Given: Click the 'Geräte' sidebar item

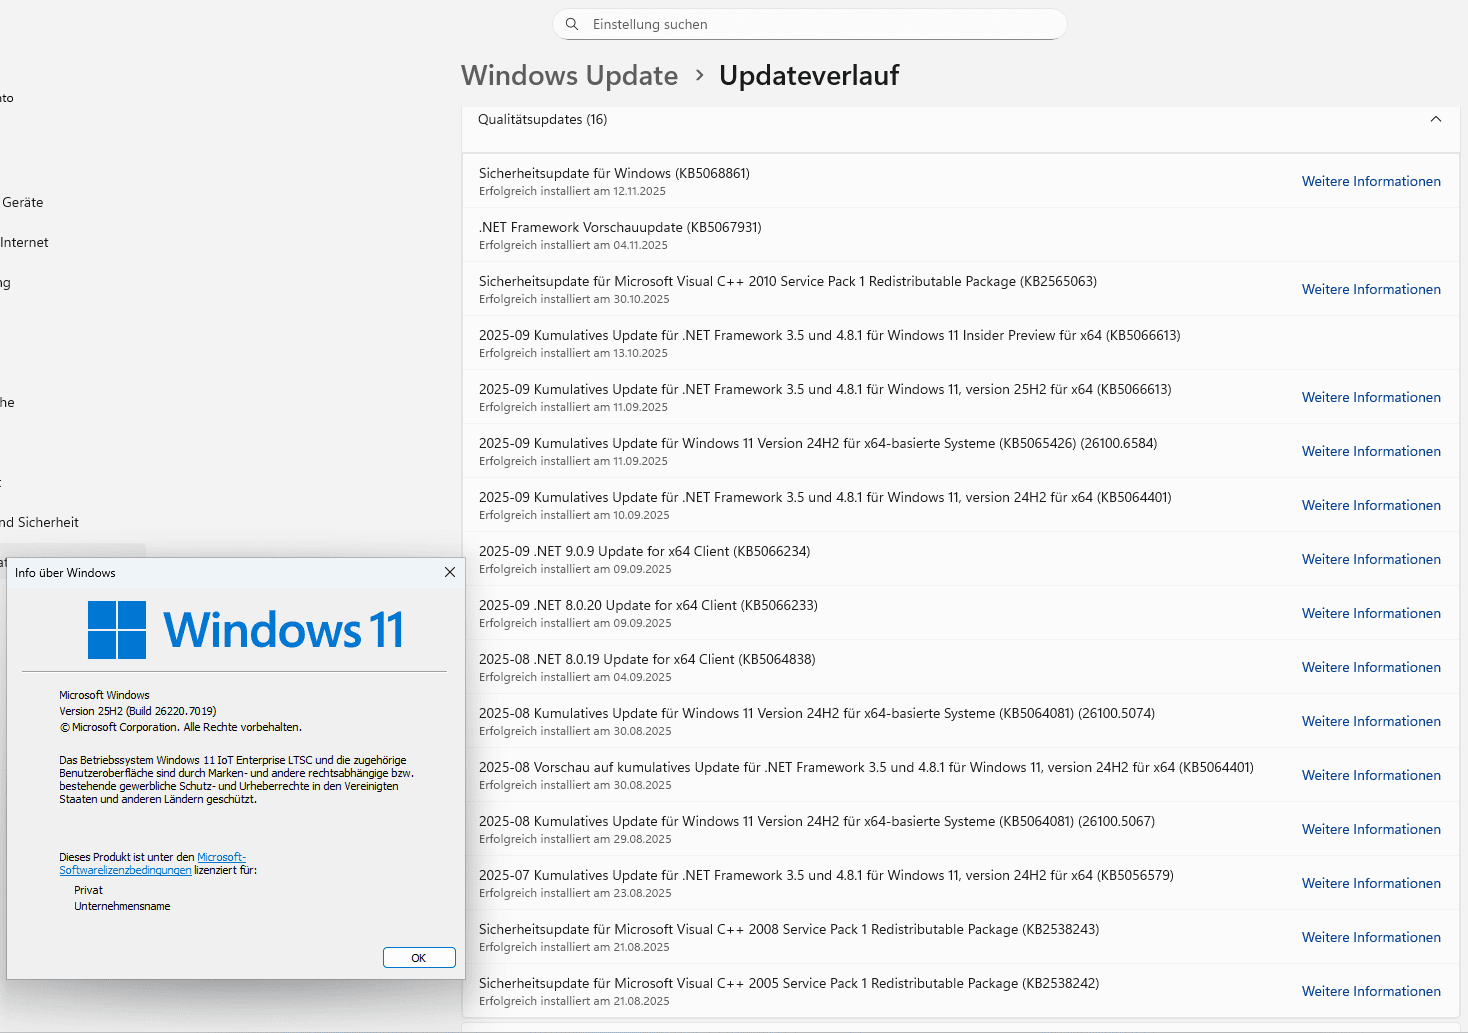Looking at the screenshot, I should (22, 202).
